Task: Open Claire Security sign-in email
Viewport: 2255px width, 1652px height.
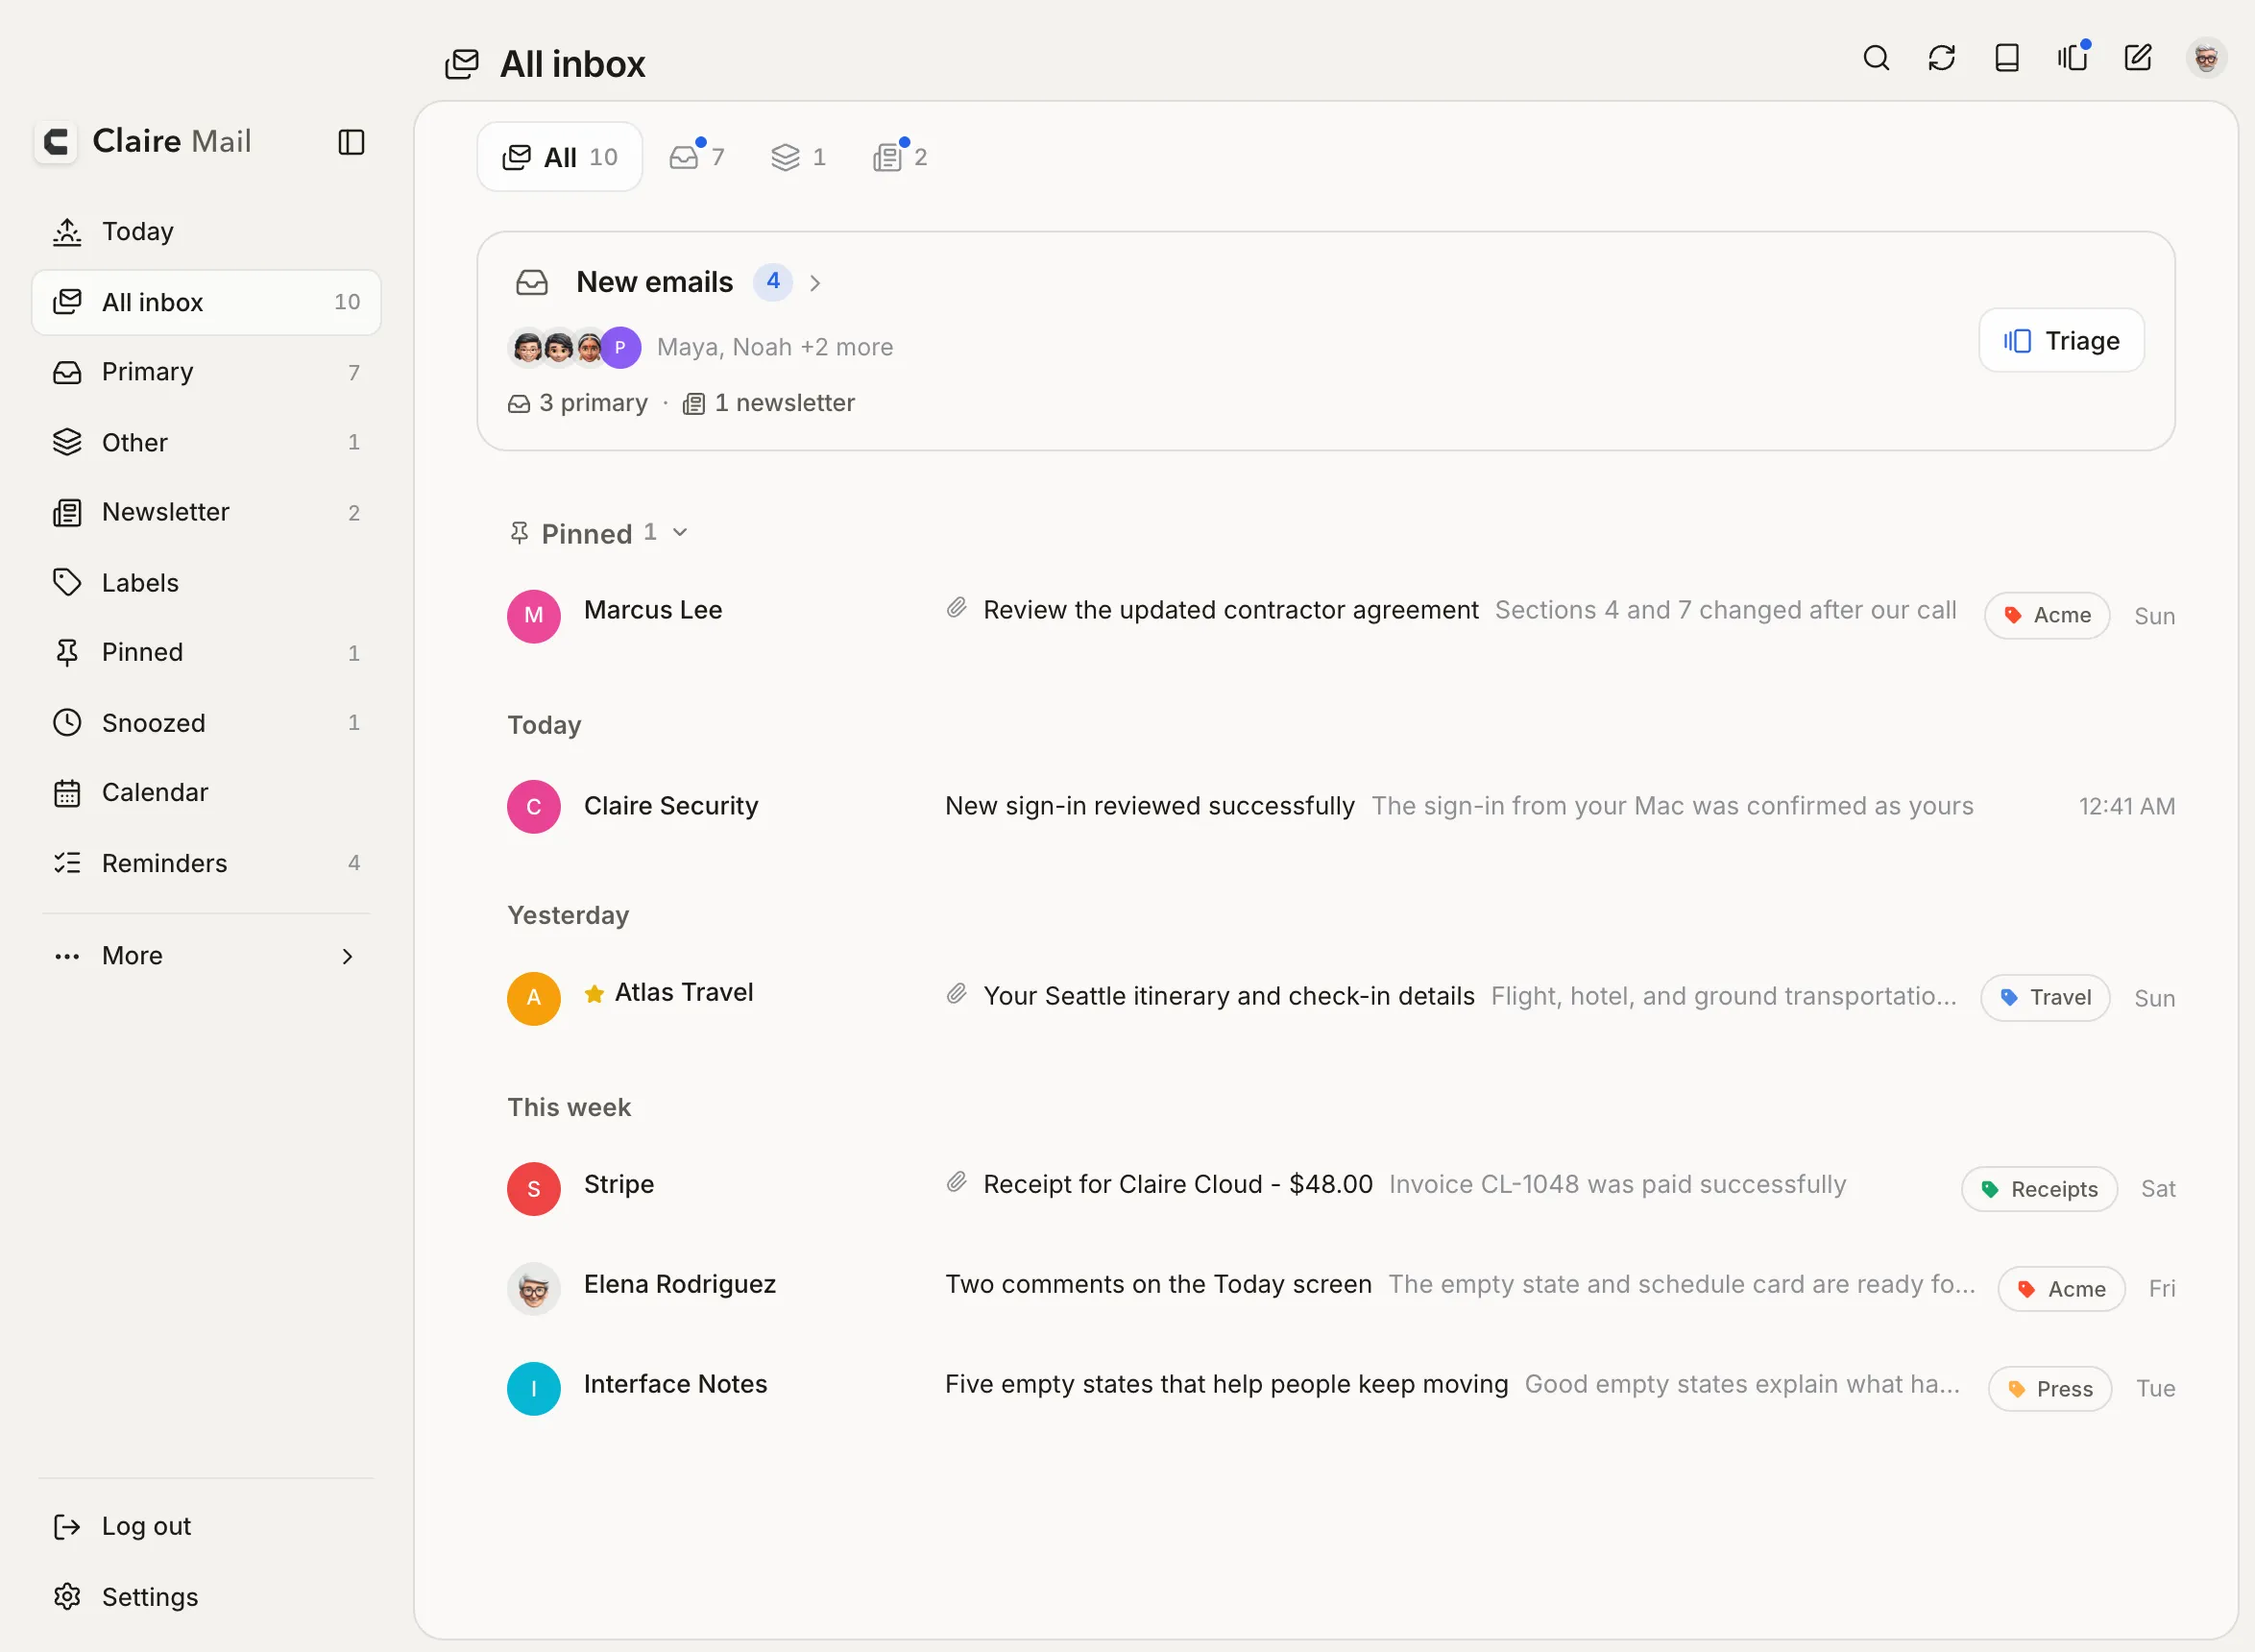Action: click(x=1340, y=806)
